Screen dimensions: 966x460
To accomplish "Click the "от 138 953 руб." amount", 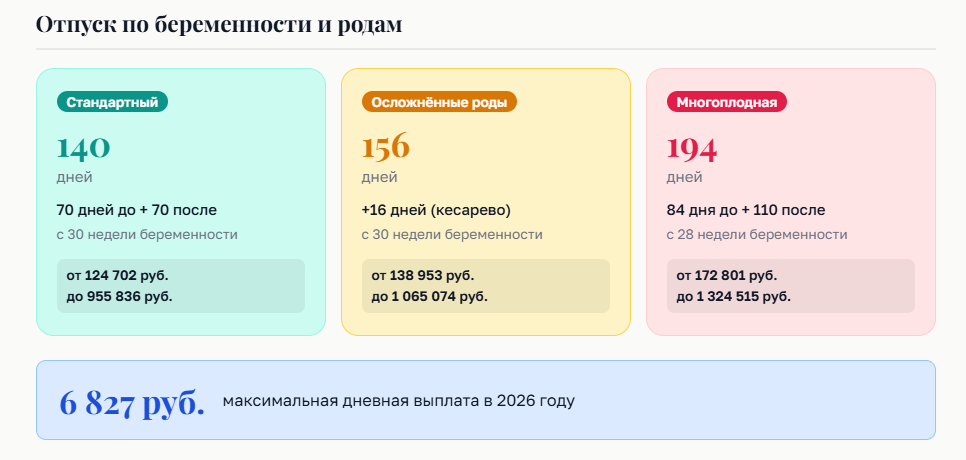I will tap(422, 275).
